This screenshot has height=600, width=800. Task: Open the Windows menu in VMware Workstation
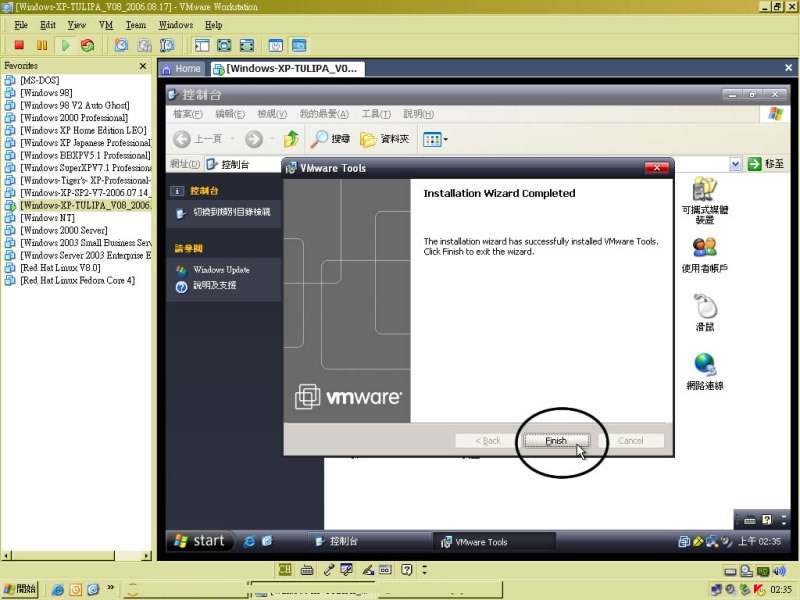coord(176,25)
